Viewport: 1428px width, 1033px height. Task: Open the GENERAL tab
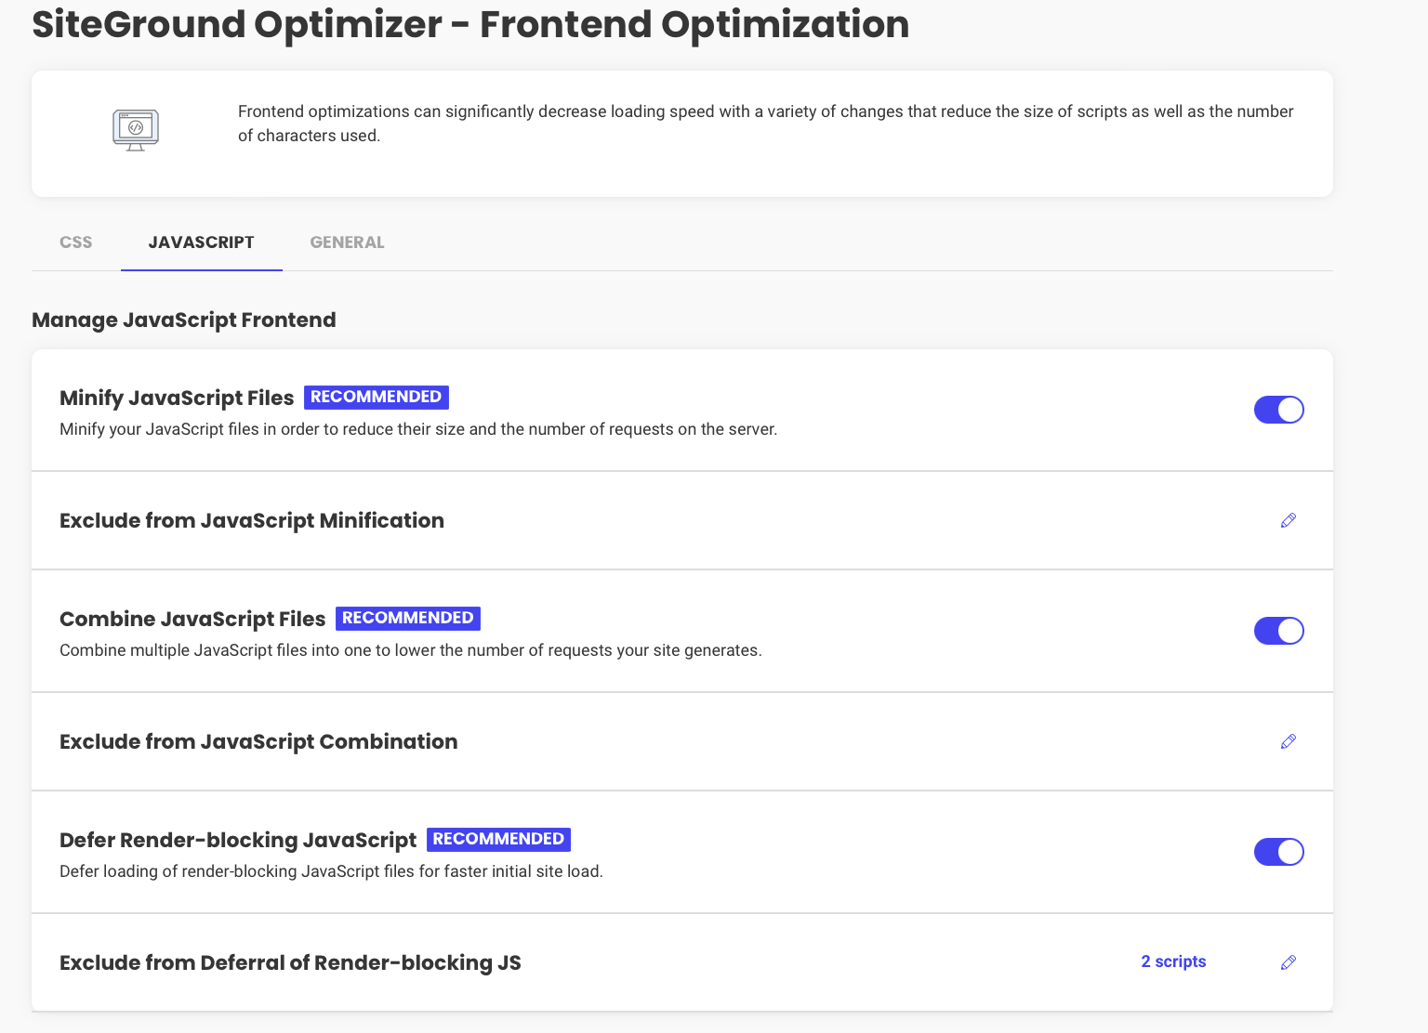click(x=346, y=242)
